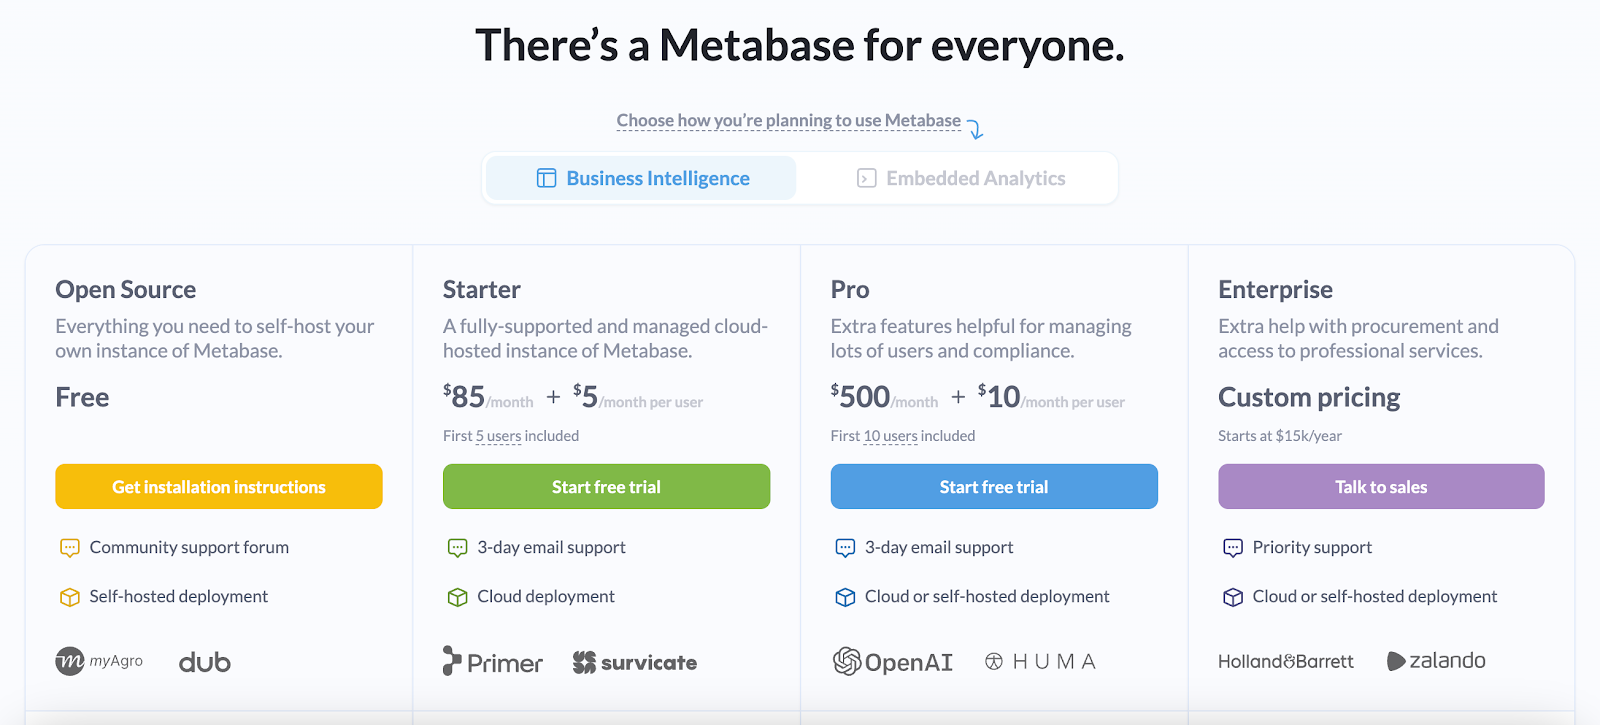1600x725 pixels.
Task: Click the Community support forum chat icon
Action: [x=70, y=548]
